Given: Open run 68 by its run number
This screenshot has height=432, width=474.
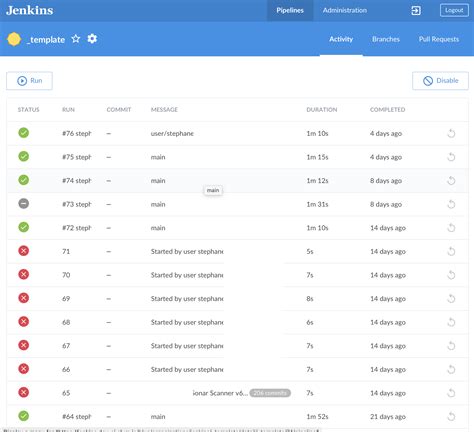Looking at the screenshot, I should tap(66, 322).
